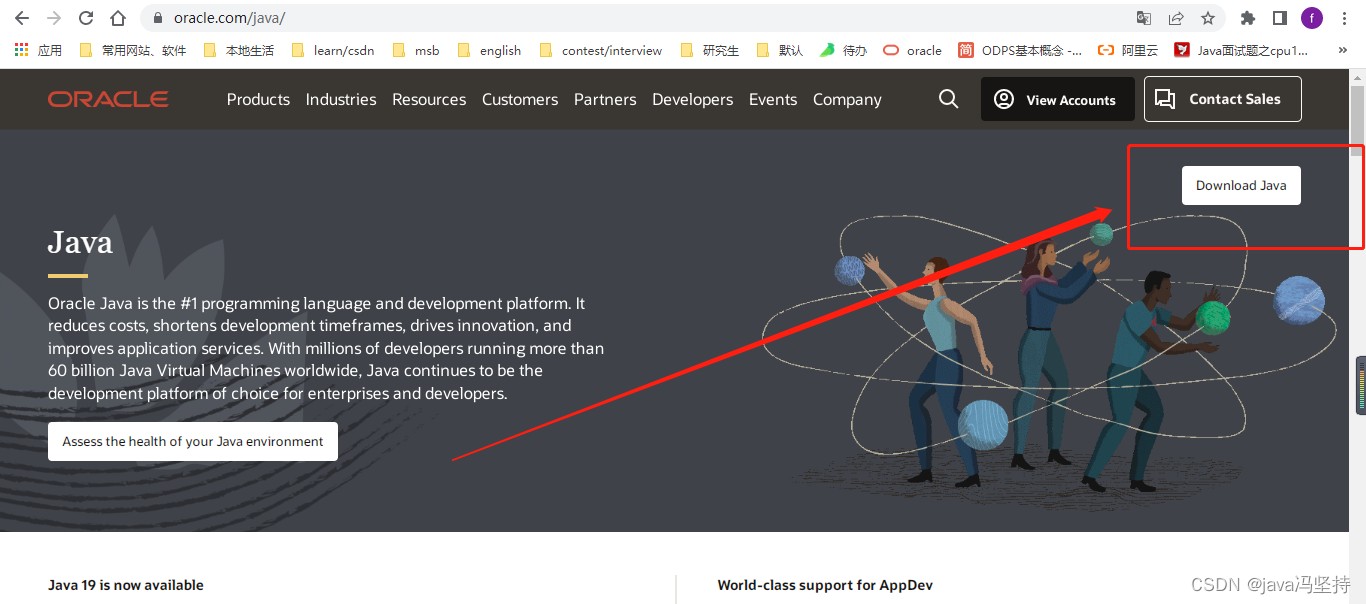The image size is (1366, 604).
Task: Bookmark this page with the star icon
Action: pos(1208,18)
